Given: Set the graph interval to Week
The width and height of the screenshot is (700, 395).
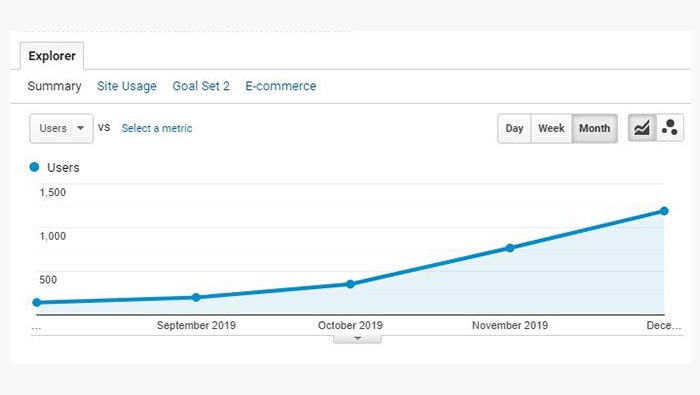Looking at the screenshot, I should 551,129.
